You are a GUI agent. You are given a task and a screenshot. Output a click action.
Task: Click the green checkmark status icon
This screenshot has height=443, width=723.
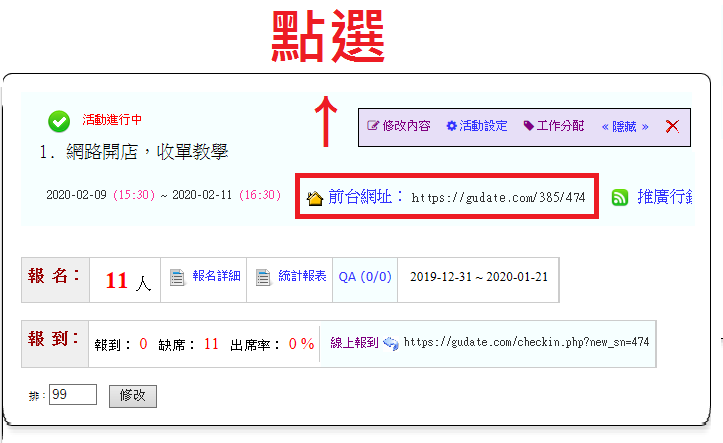(x=59, y=121)
